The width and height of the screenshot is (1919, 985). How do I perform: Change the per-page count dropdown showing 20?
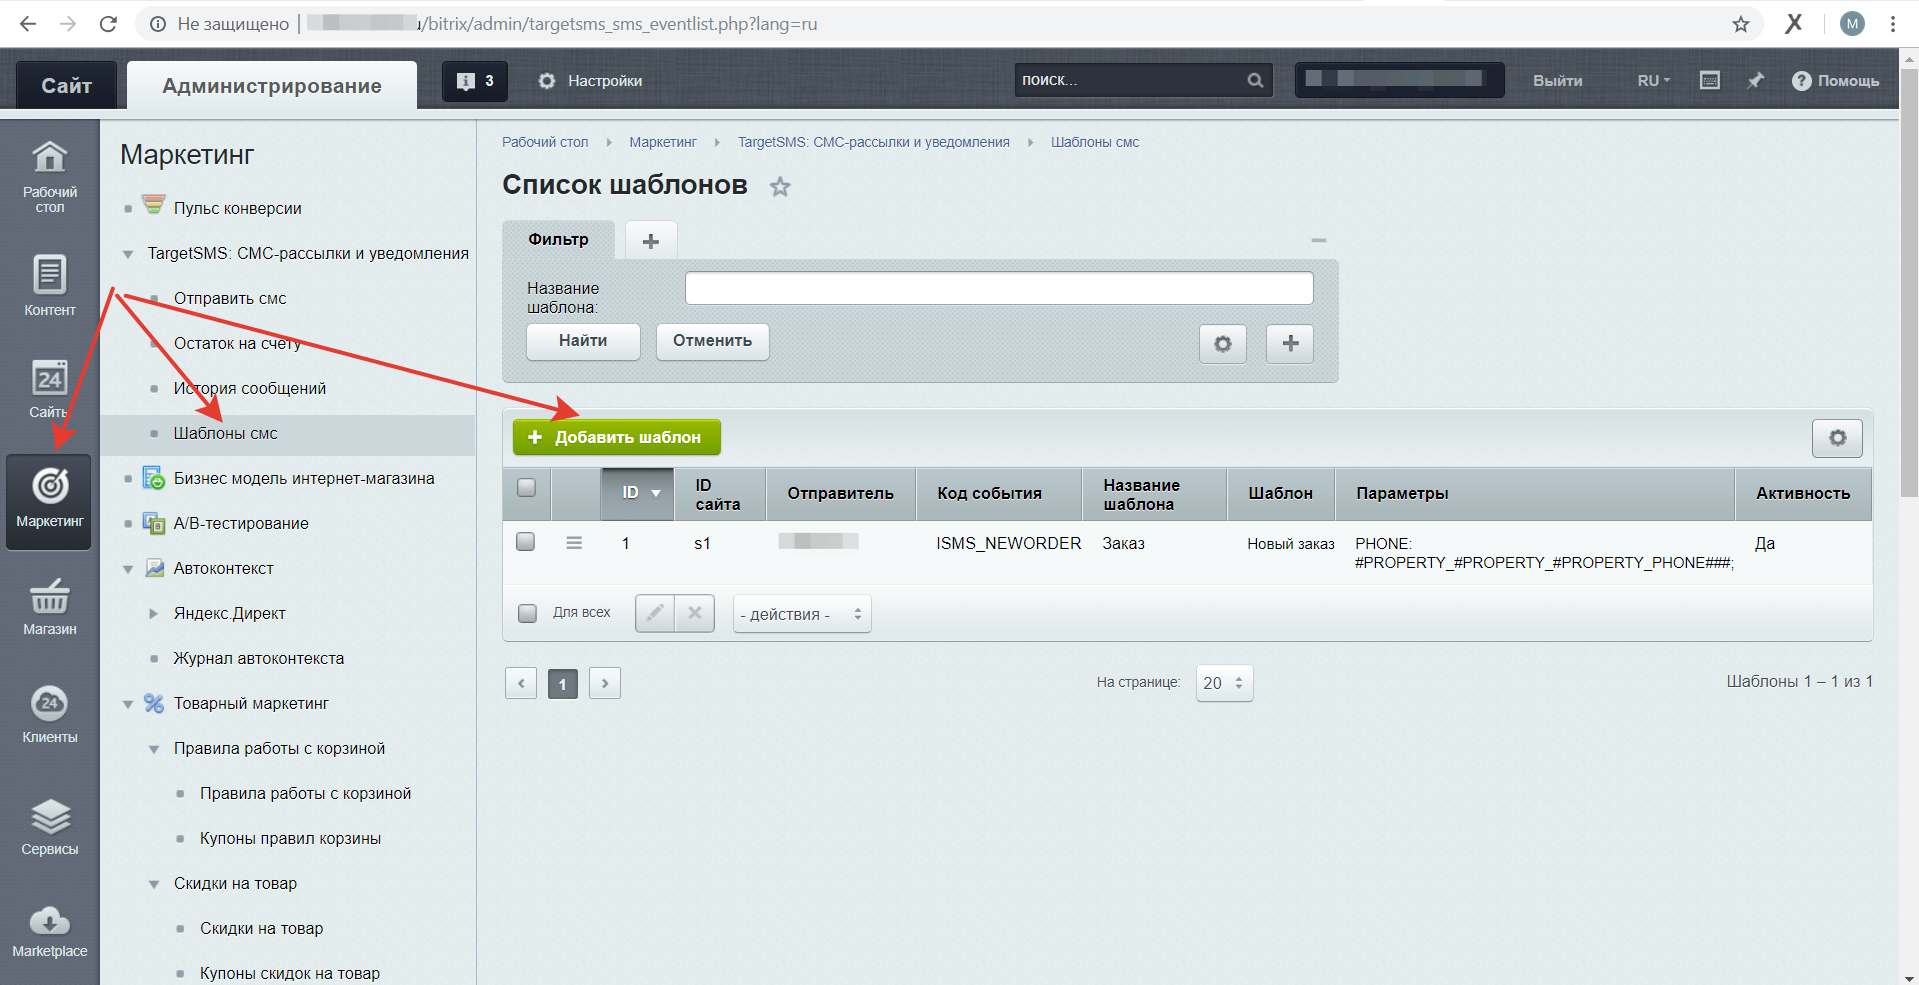tap(1224, 683)
